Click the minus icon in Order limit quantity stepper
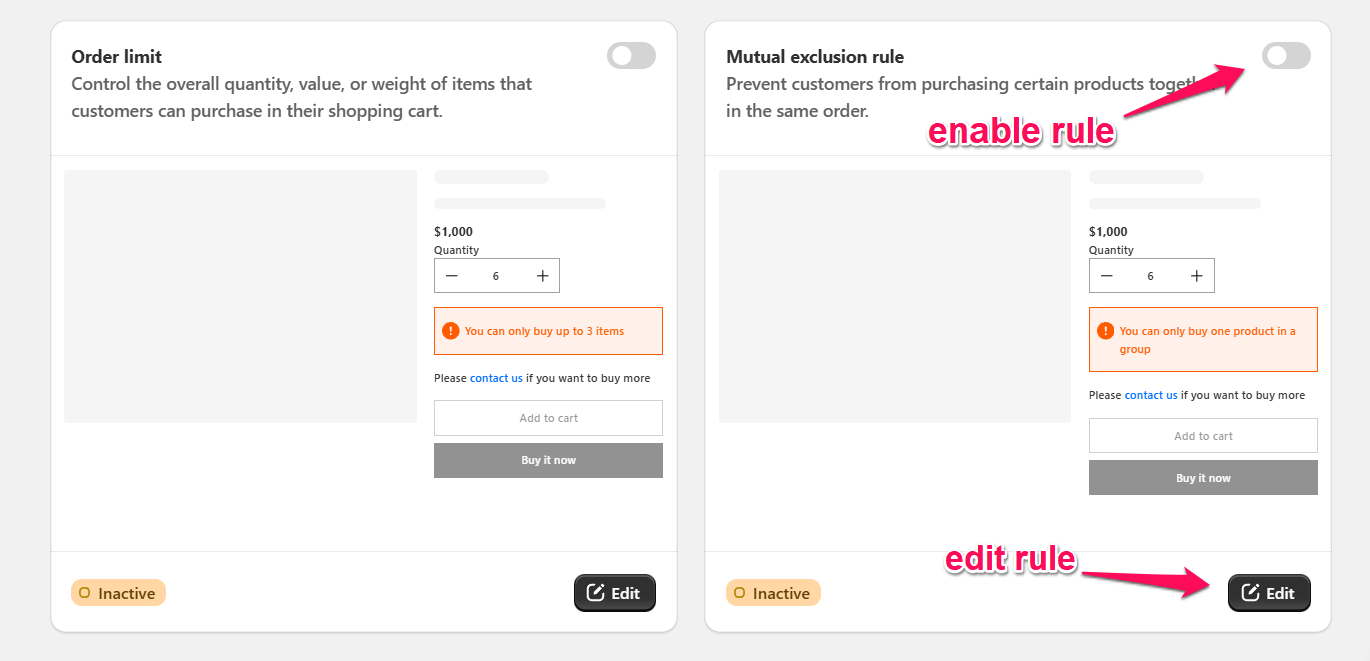 point(451,275)
